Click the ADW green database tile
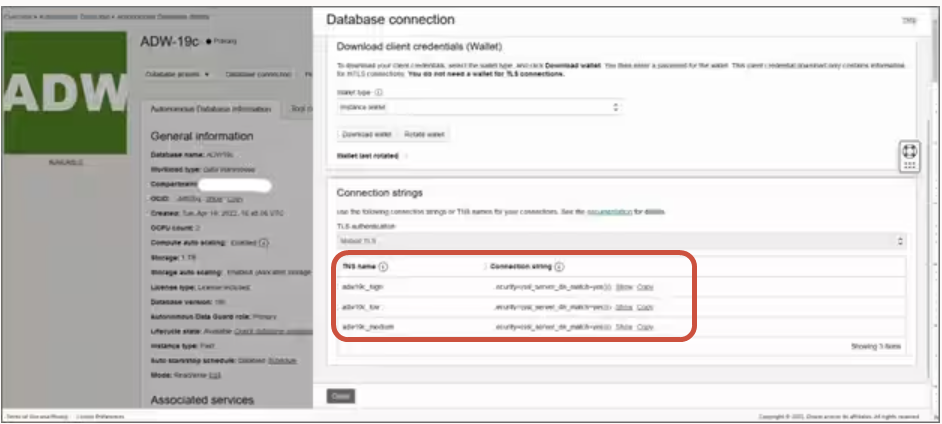Image resolution: width=942 pixels, height=424 pixels. [x=65, y=92]
